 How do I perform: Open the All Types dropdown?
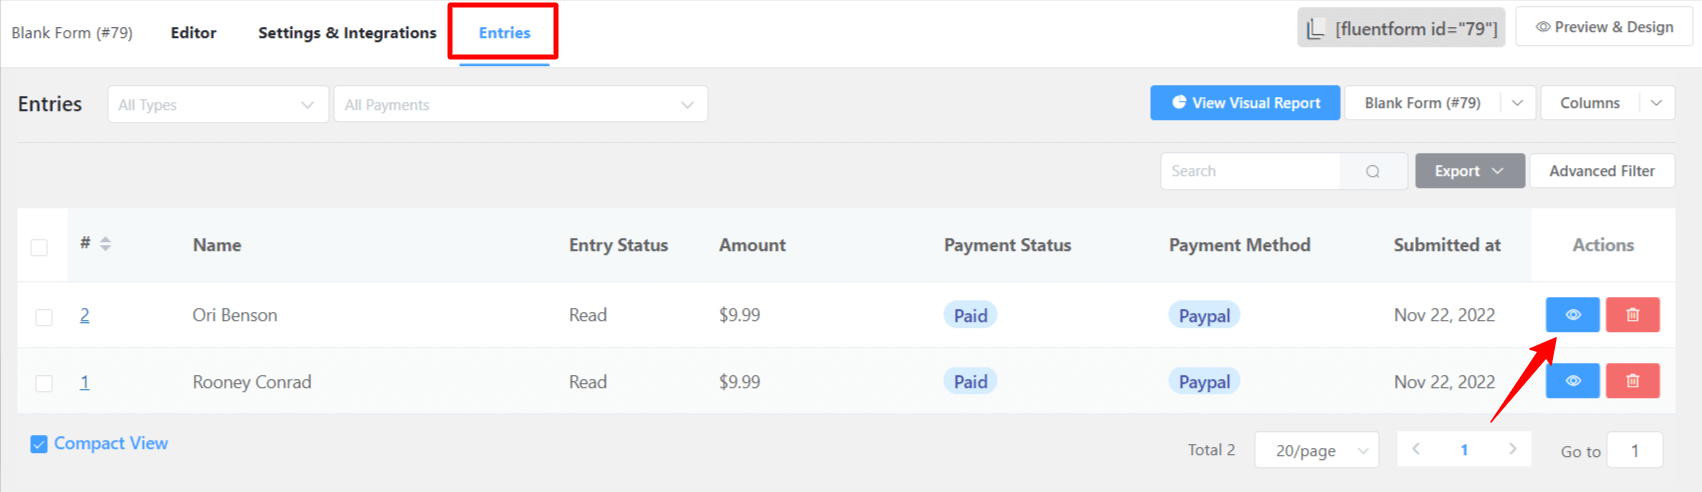tap(218, 105)
